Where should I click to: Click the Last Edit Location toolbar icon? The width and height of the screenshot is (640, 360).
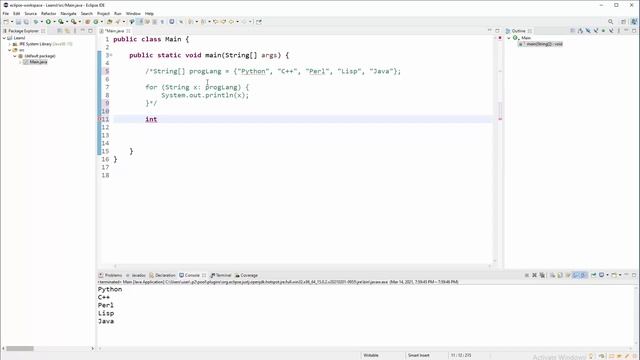click(215, 22)
